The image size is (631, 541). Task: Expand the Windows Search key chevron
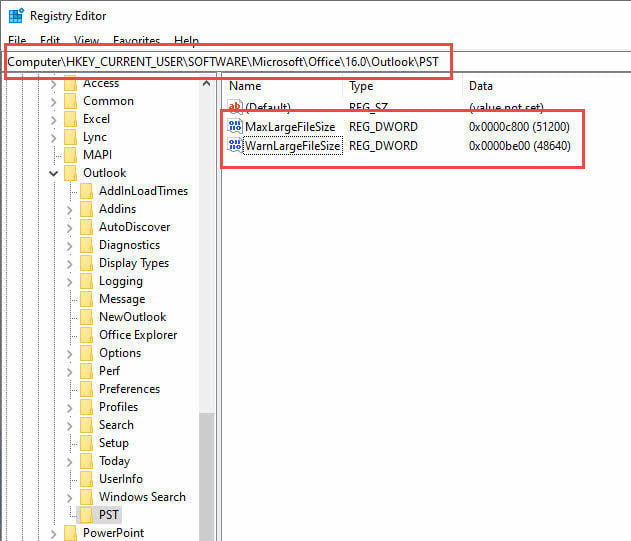70,498
